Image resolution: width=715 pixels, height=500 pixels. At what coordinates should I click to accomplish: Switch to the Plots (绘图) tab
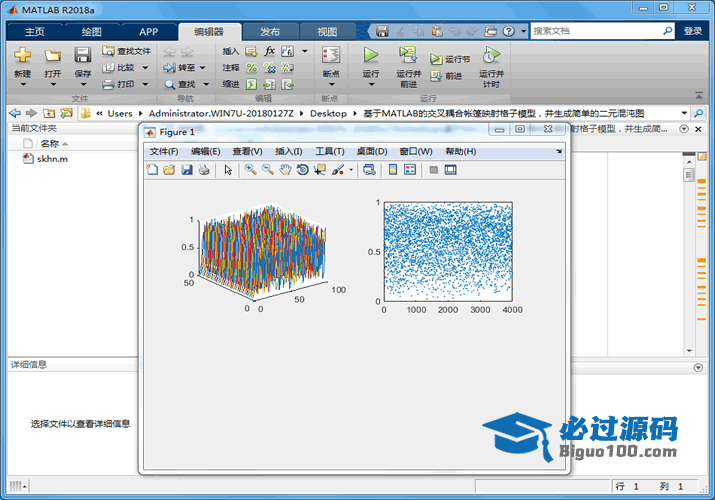92,32
